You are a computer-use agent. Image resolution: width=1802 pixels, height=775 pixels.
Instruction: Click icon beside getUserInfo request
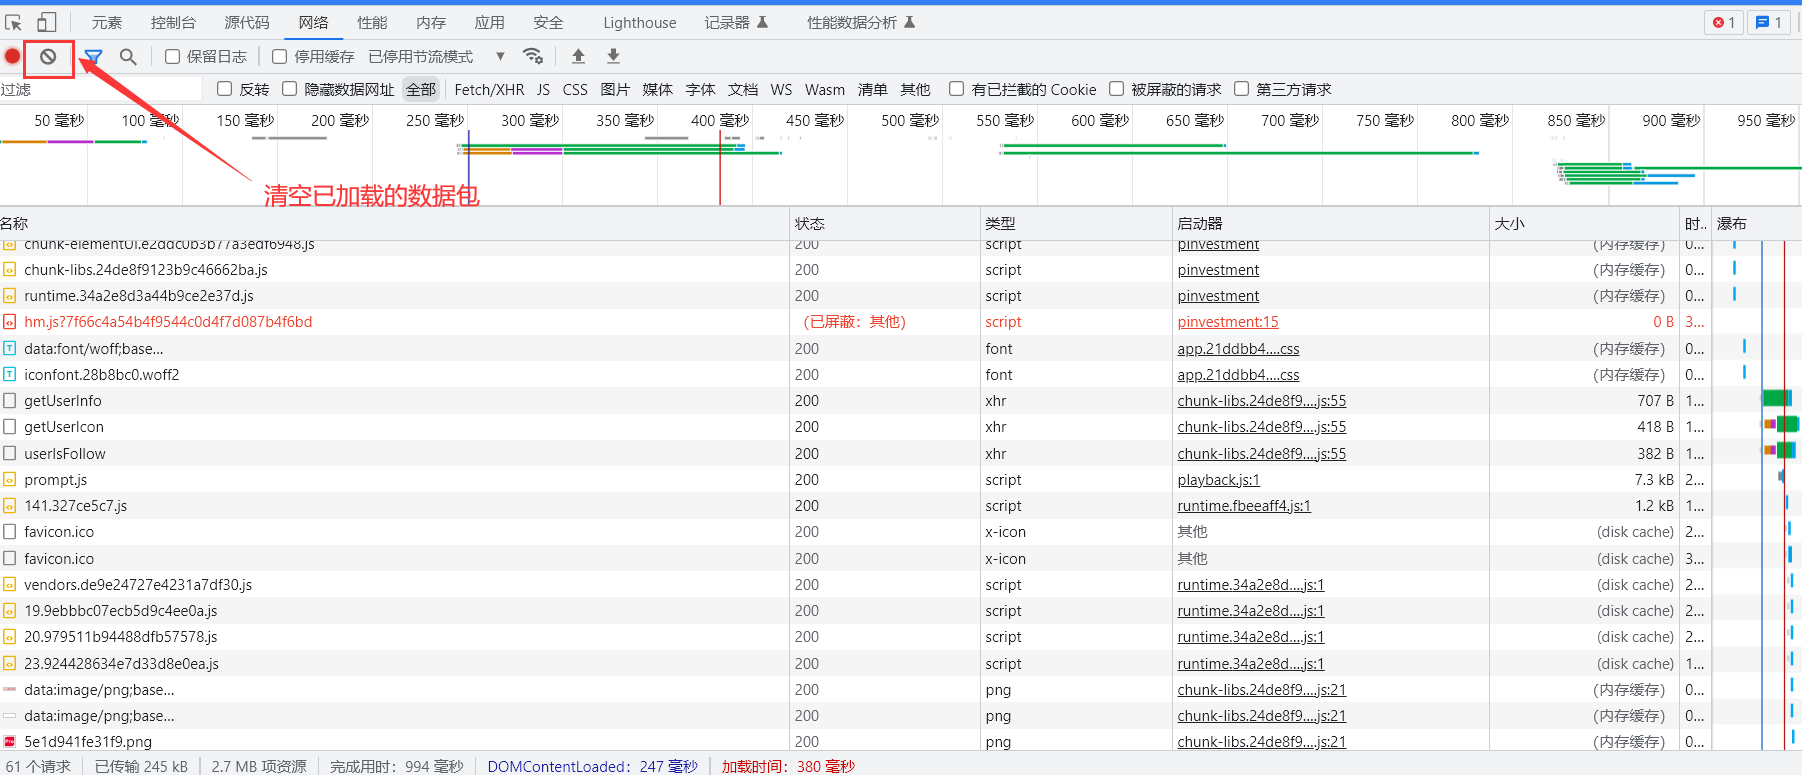pos(10,400)
